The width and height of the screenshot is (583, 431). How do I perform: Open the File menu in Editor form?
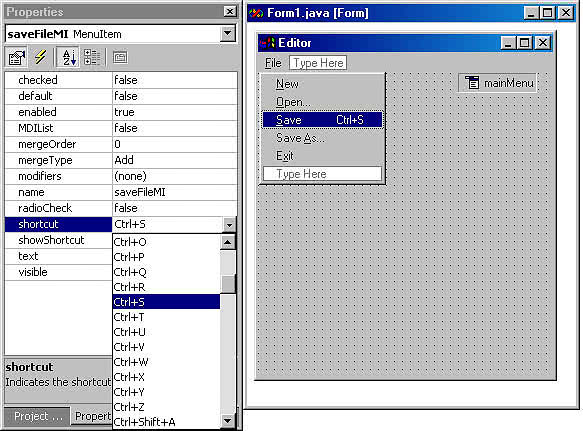[273, 63]
